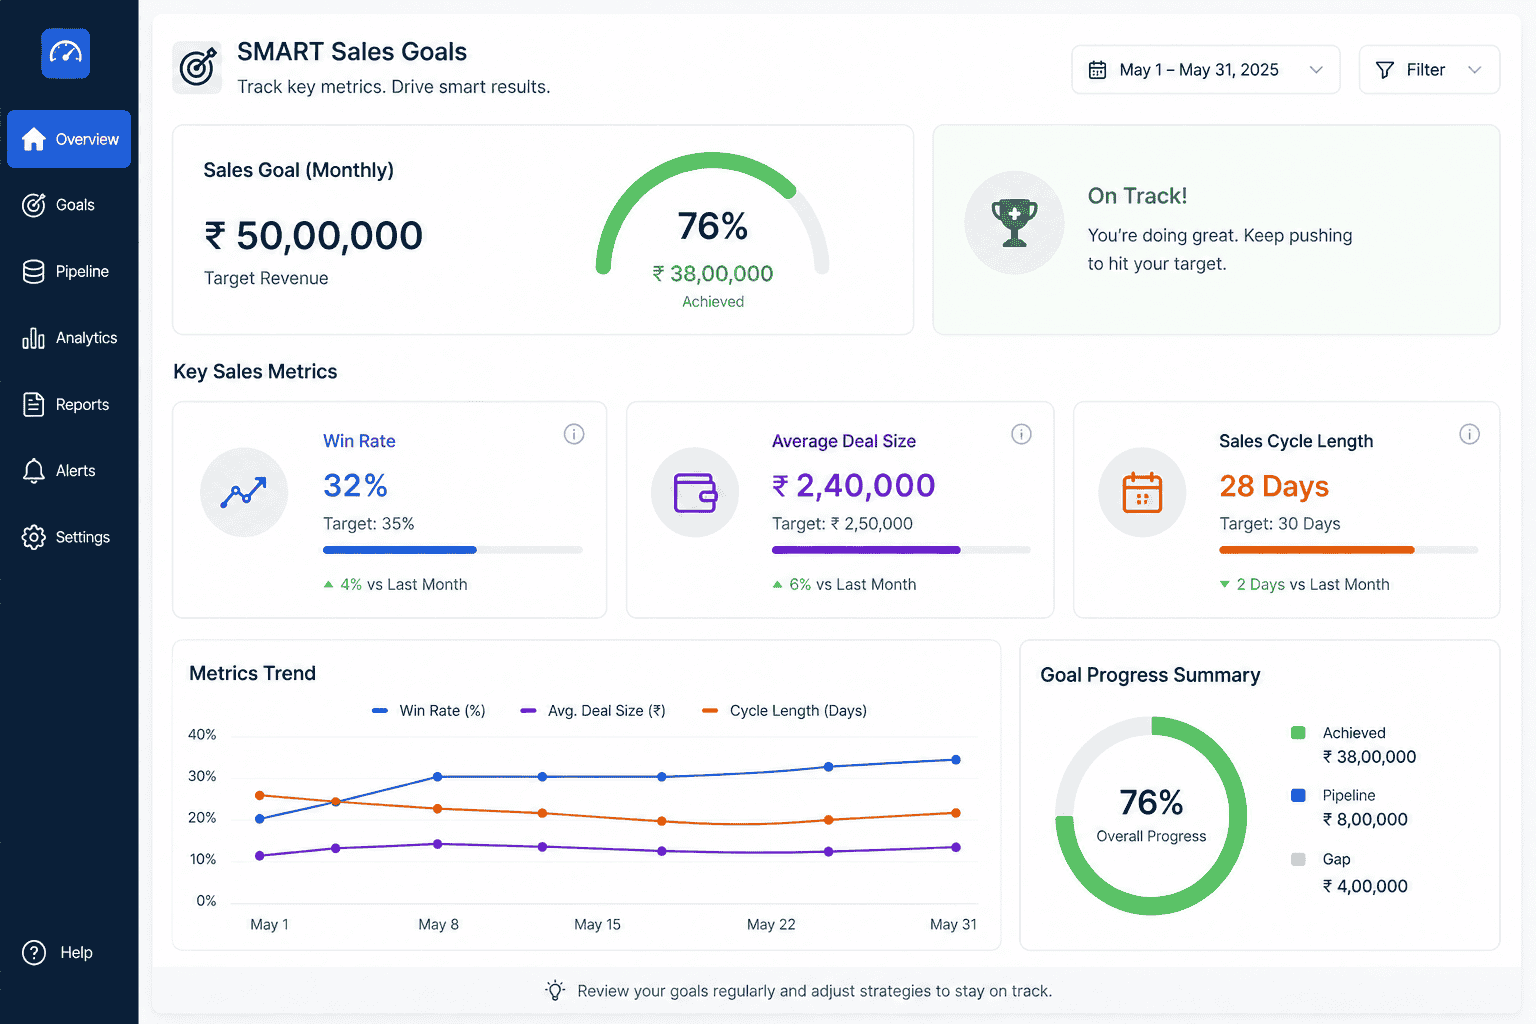Viewport: 1536px width, 1024px height.
Task: Click the ₹ 8,00,000 Pipeline amount
Action: pos(1365,820)
